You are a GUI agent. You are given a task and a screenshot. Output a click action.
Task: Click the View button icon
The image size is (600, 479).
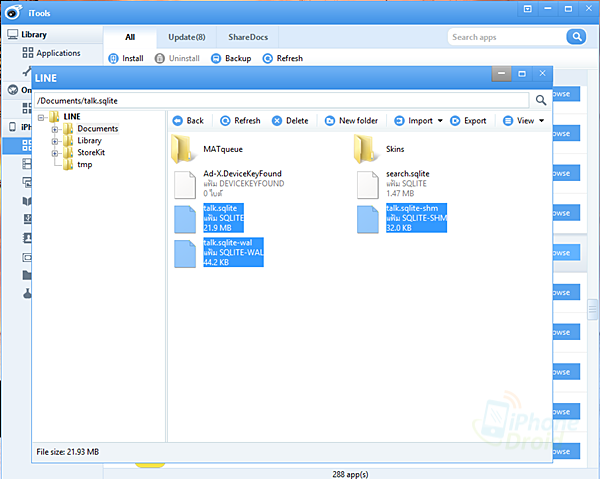click(508, 121)
